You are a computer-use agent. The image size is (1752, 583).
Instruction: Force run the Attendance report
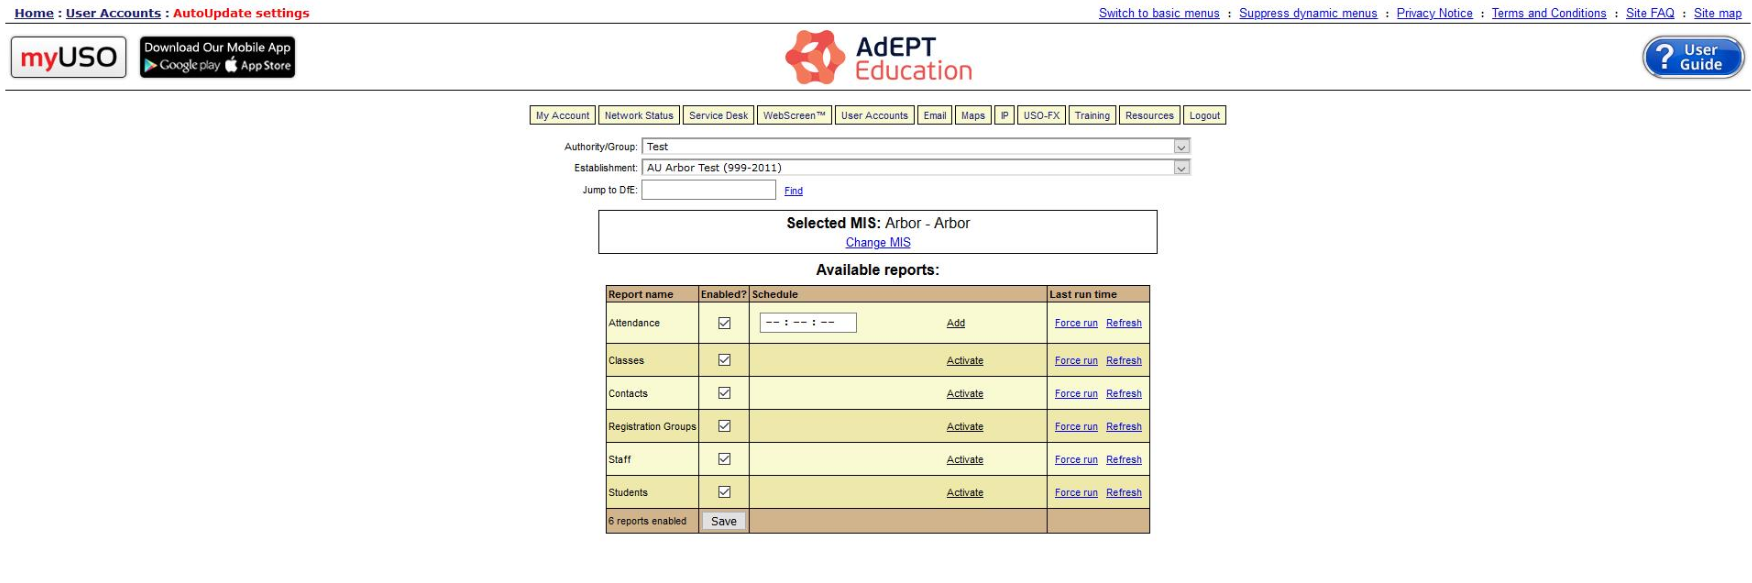point(1076,323)
